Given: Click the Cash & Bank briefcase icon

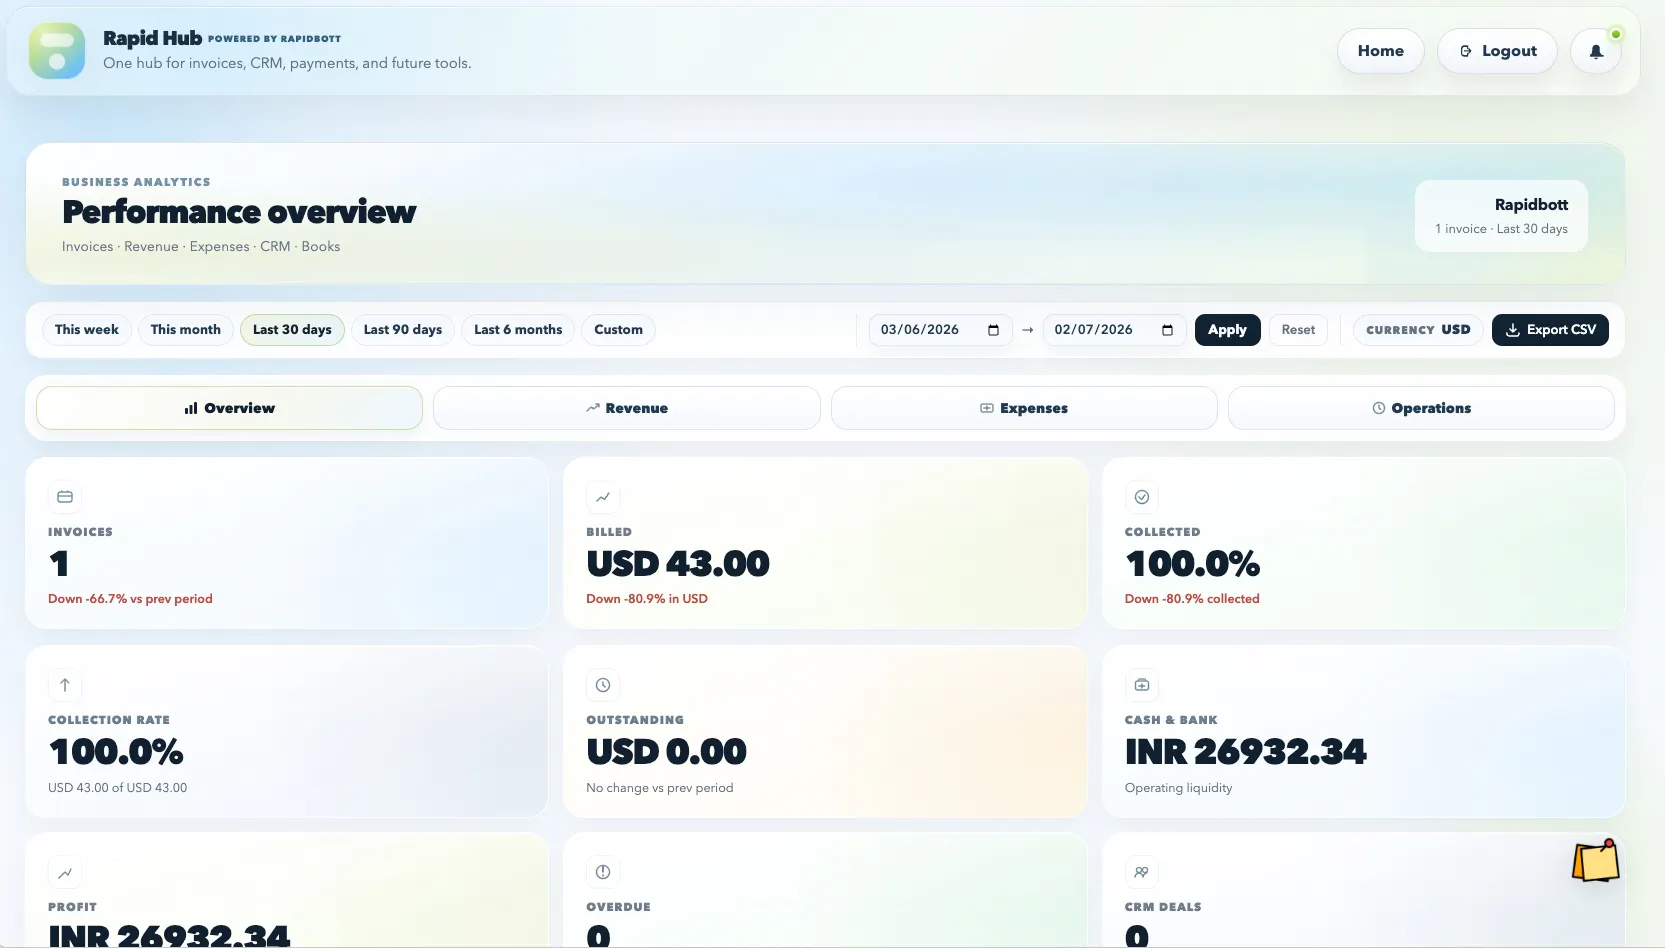Looking at the screenshot, I should [x=1142, y=685].
